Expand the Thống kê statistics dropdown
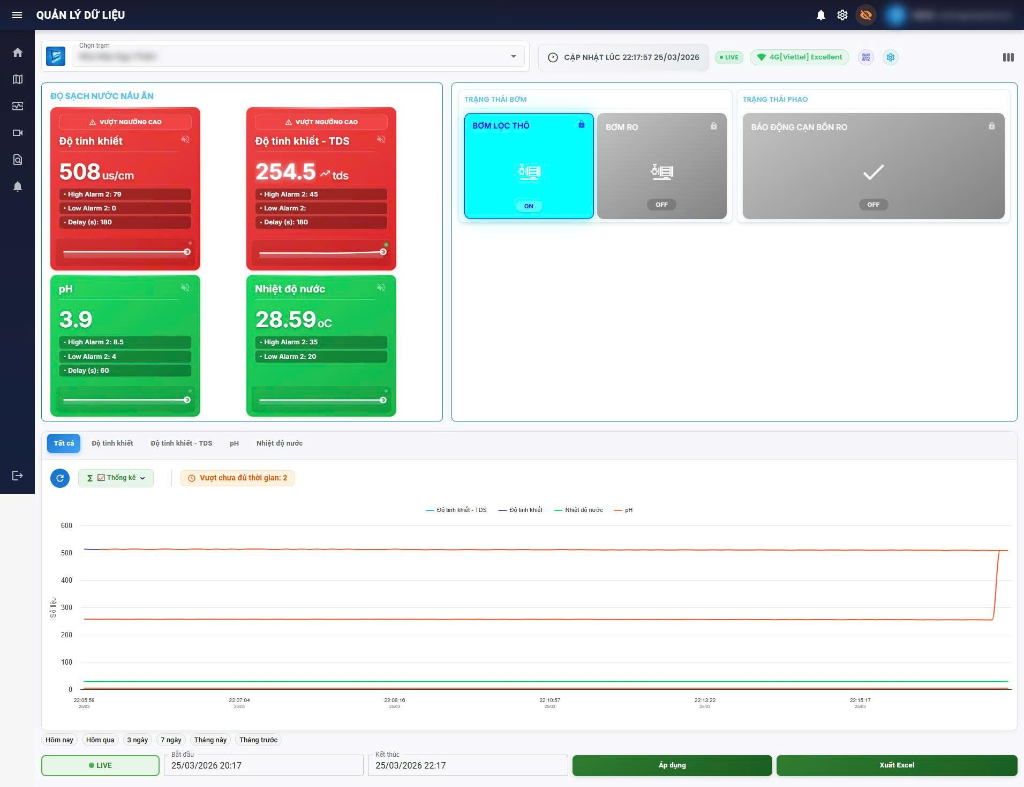 pyautogui.click(x=116, y=478)
